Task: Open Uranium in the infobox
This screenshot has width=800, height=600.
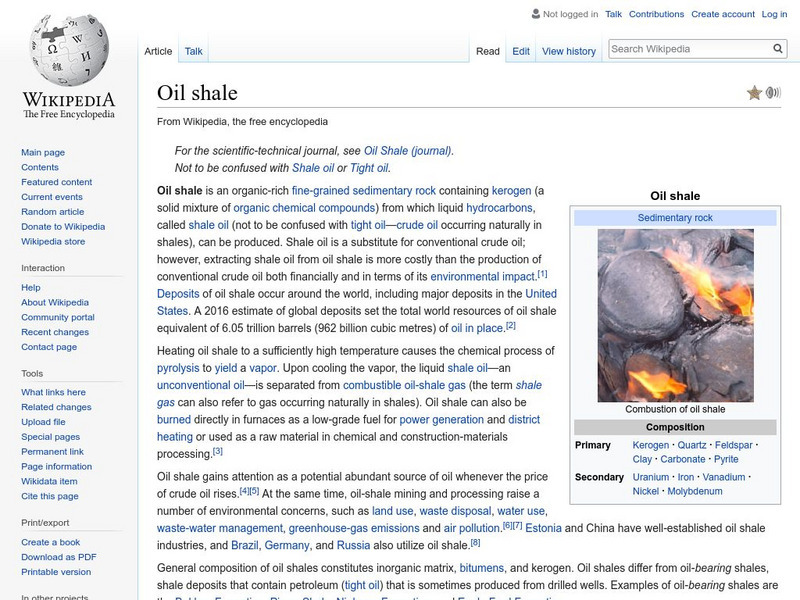Action: (x=651, y=477)
